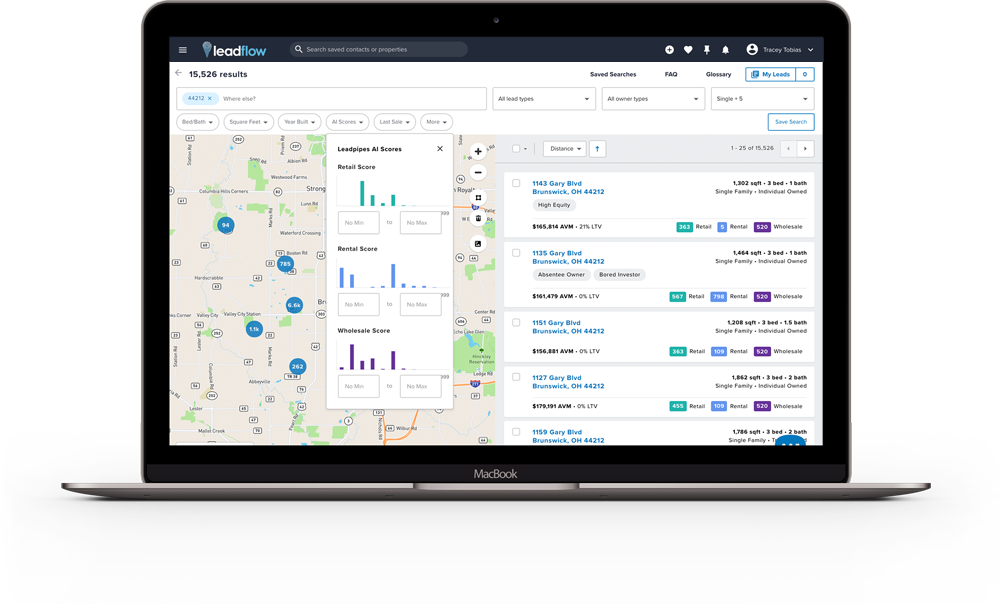This screenshot has height=604, width=1000.
Task: Zoom out on the map
Action: tap(478, 172)
